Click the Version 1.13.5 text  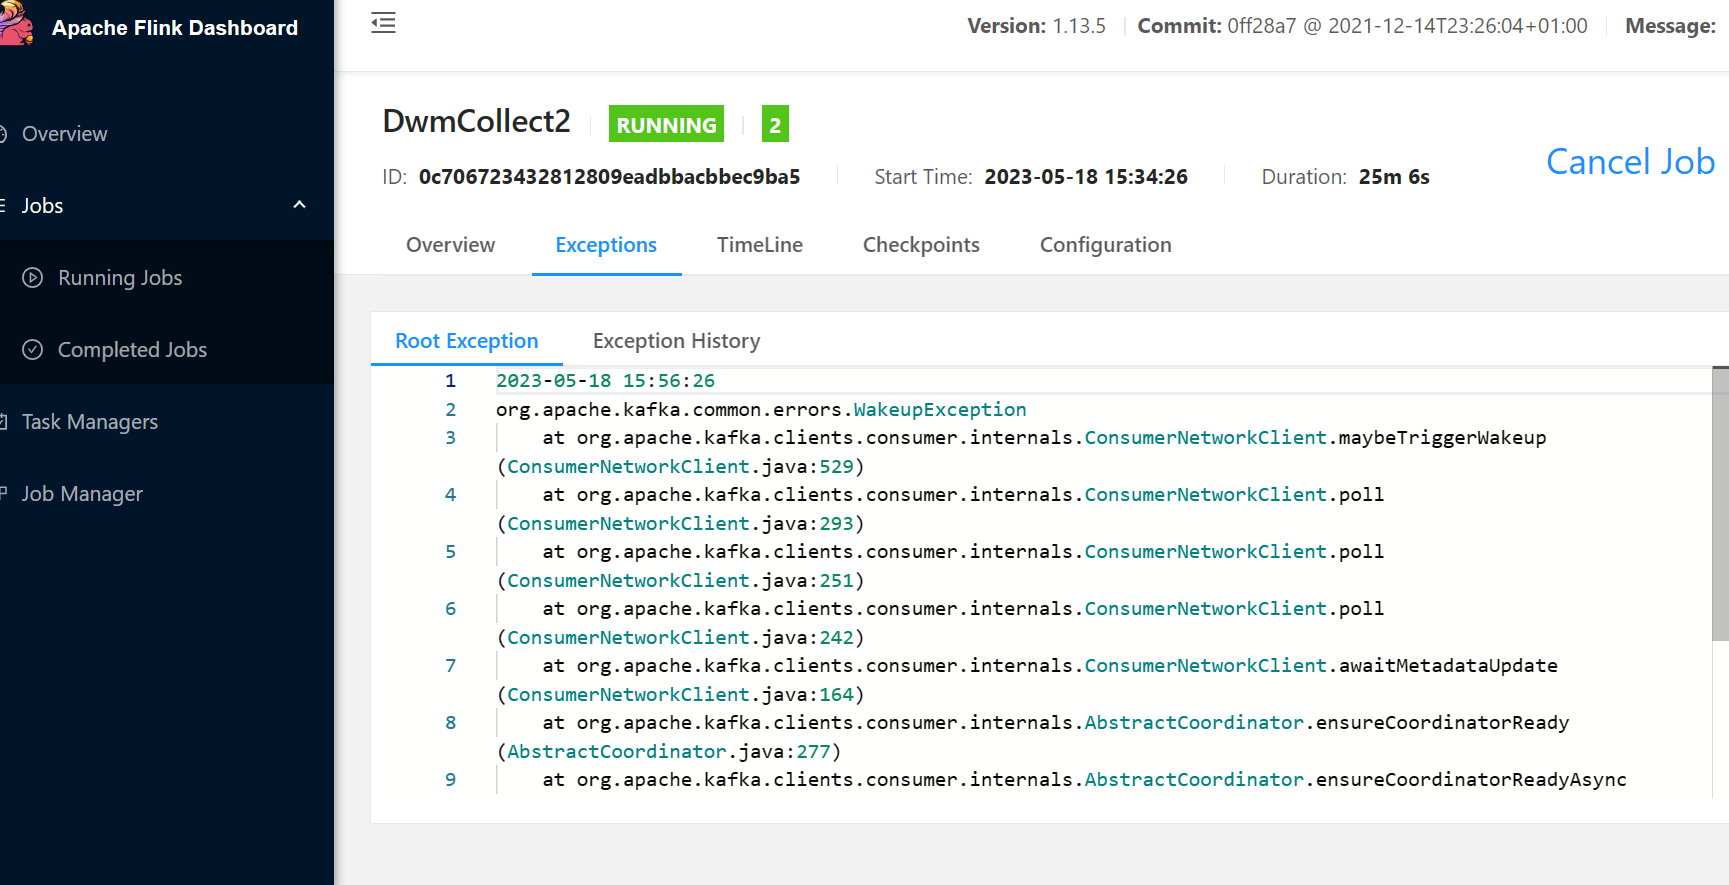coord(1036,26)
